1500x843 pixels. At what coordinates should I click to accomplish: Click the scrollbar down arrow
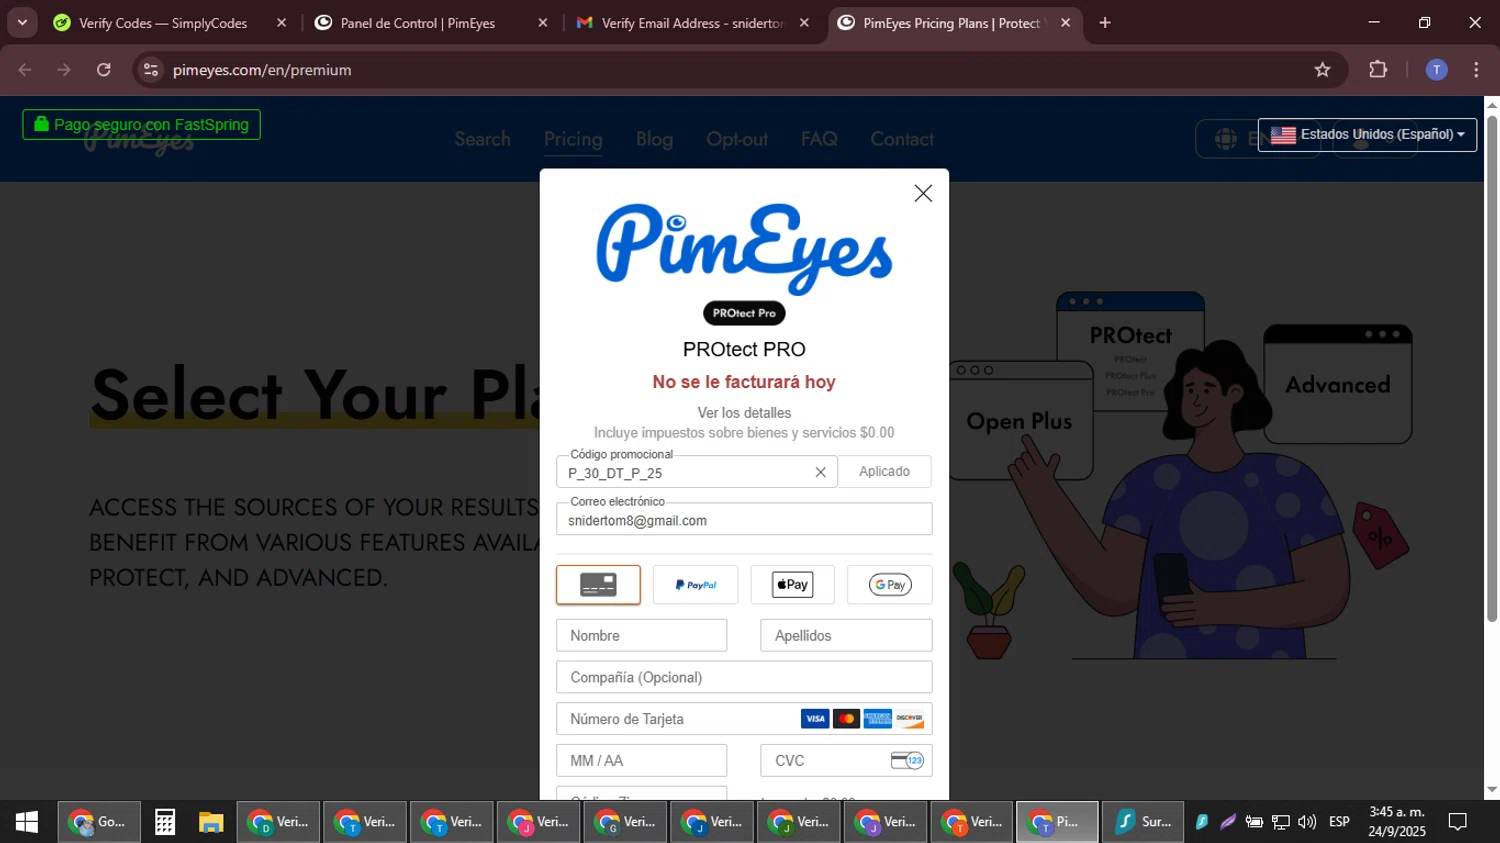click(x=1492, y=790)
